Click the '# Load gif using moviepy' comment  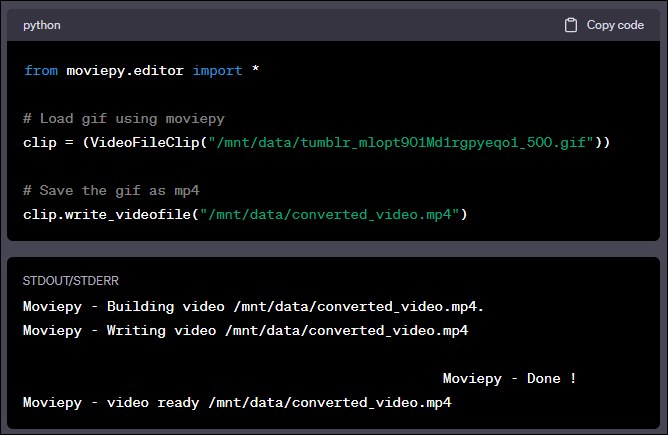tap(124, 118)
